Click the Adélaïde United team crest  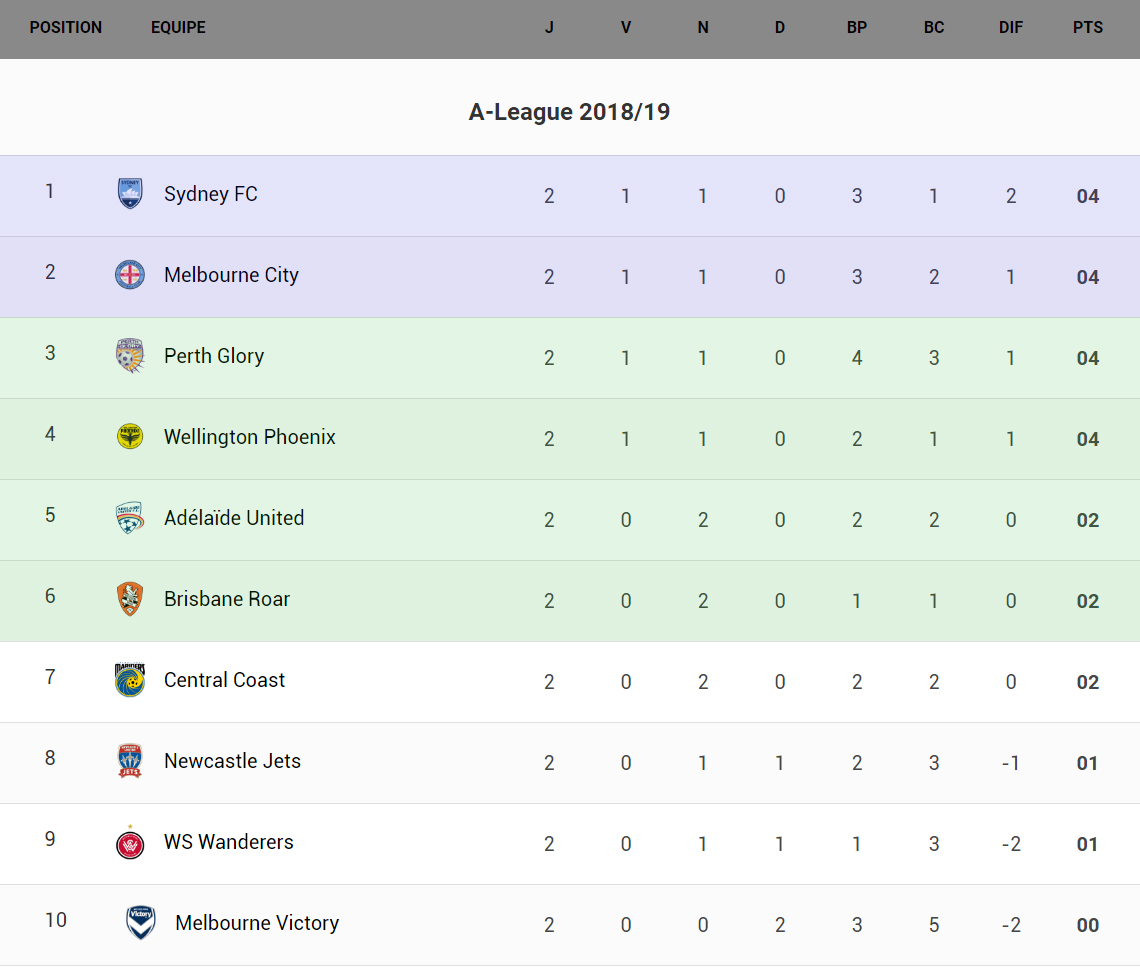click(x=130, y=518)
